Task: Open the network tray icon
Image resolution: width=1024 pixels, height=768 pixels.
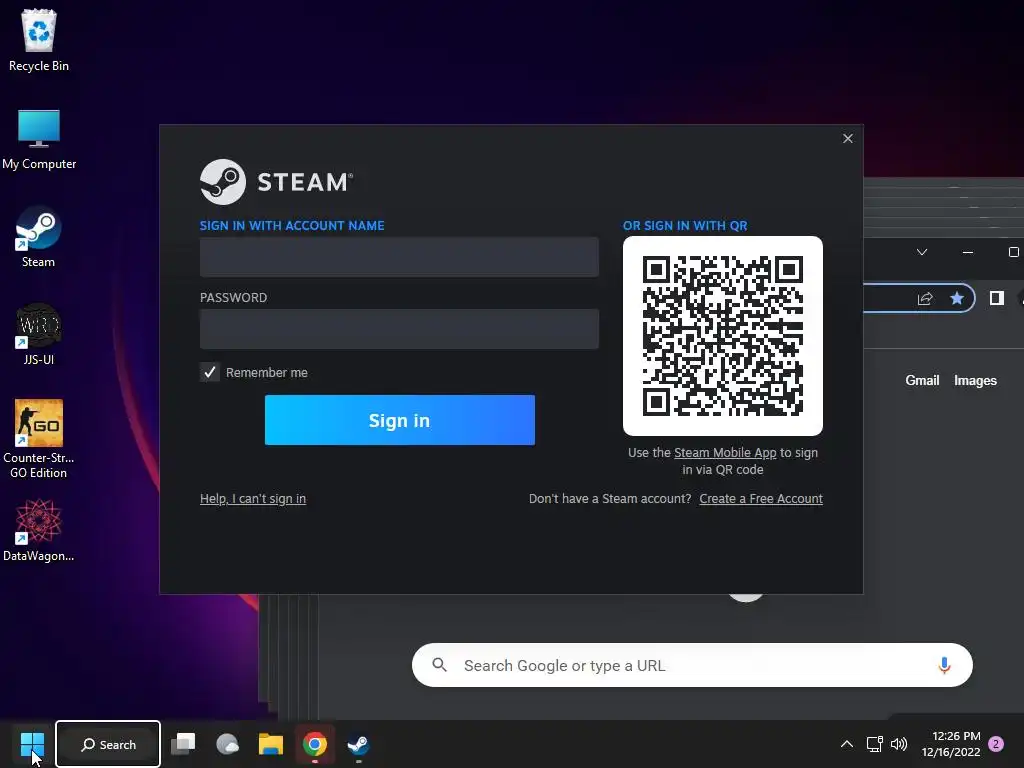Action: (874, 744)
